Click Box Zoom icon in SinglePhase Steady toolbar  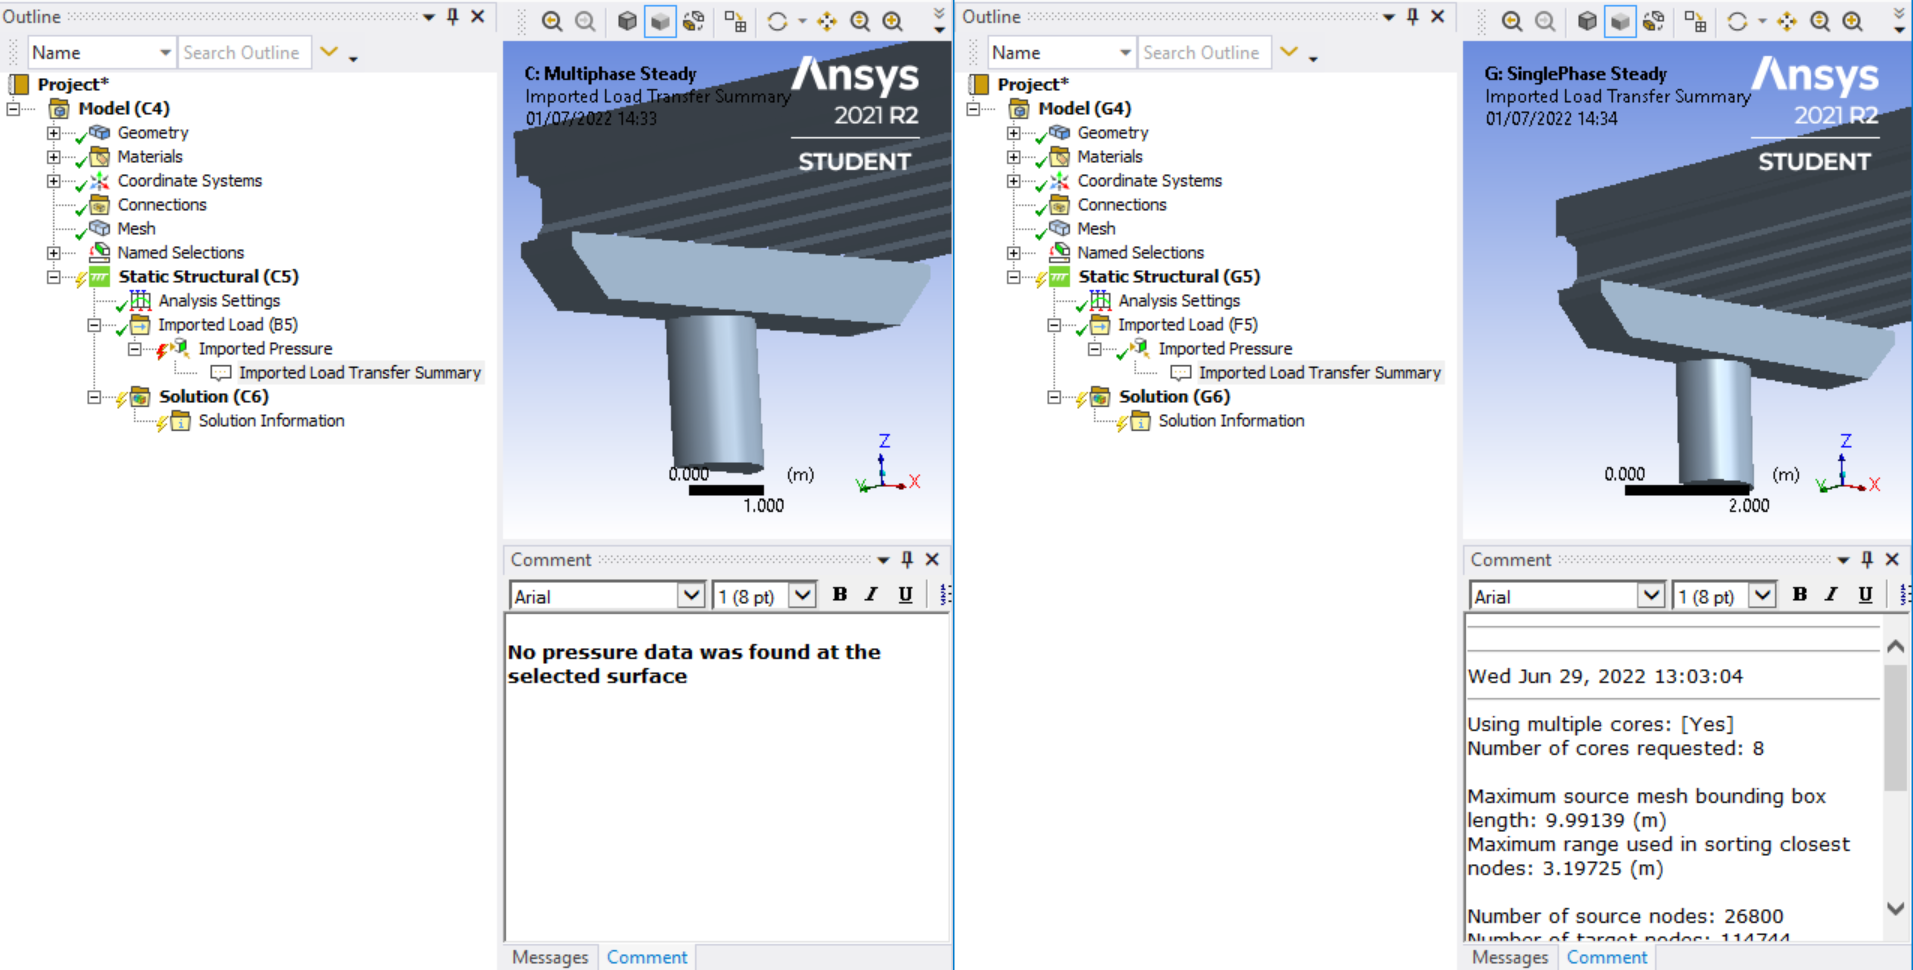click(1852, 21)
